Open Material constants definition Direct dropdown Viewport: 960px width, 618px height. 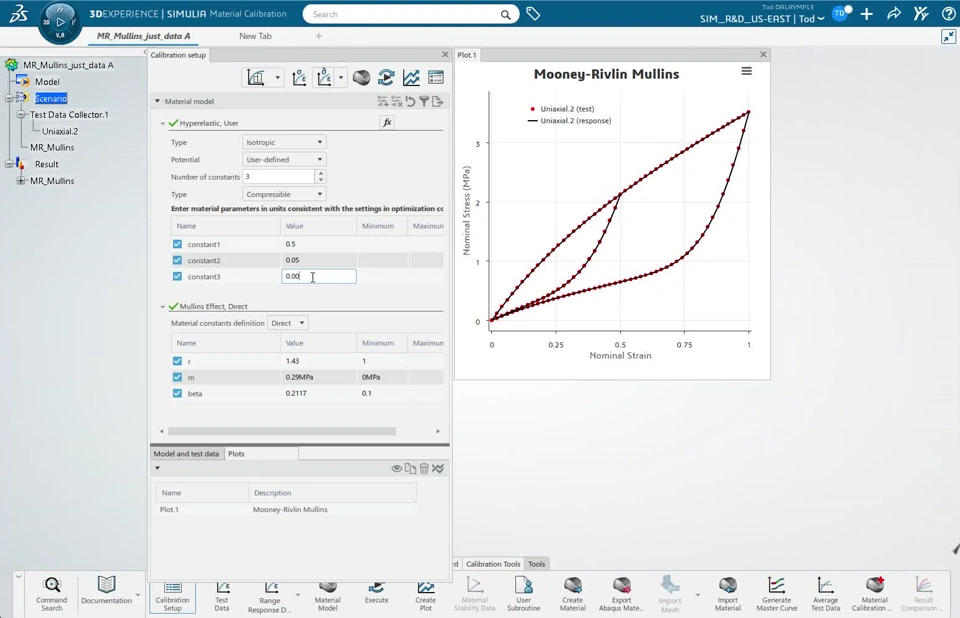(287, 323)
